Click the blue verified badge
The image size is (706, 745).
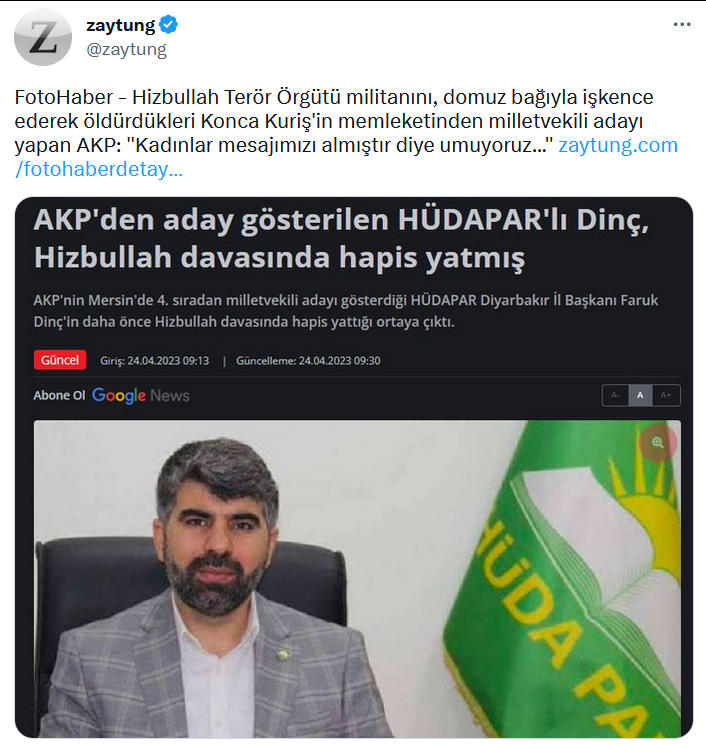point(168,25)
